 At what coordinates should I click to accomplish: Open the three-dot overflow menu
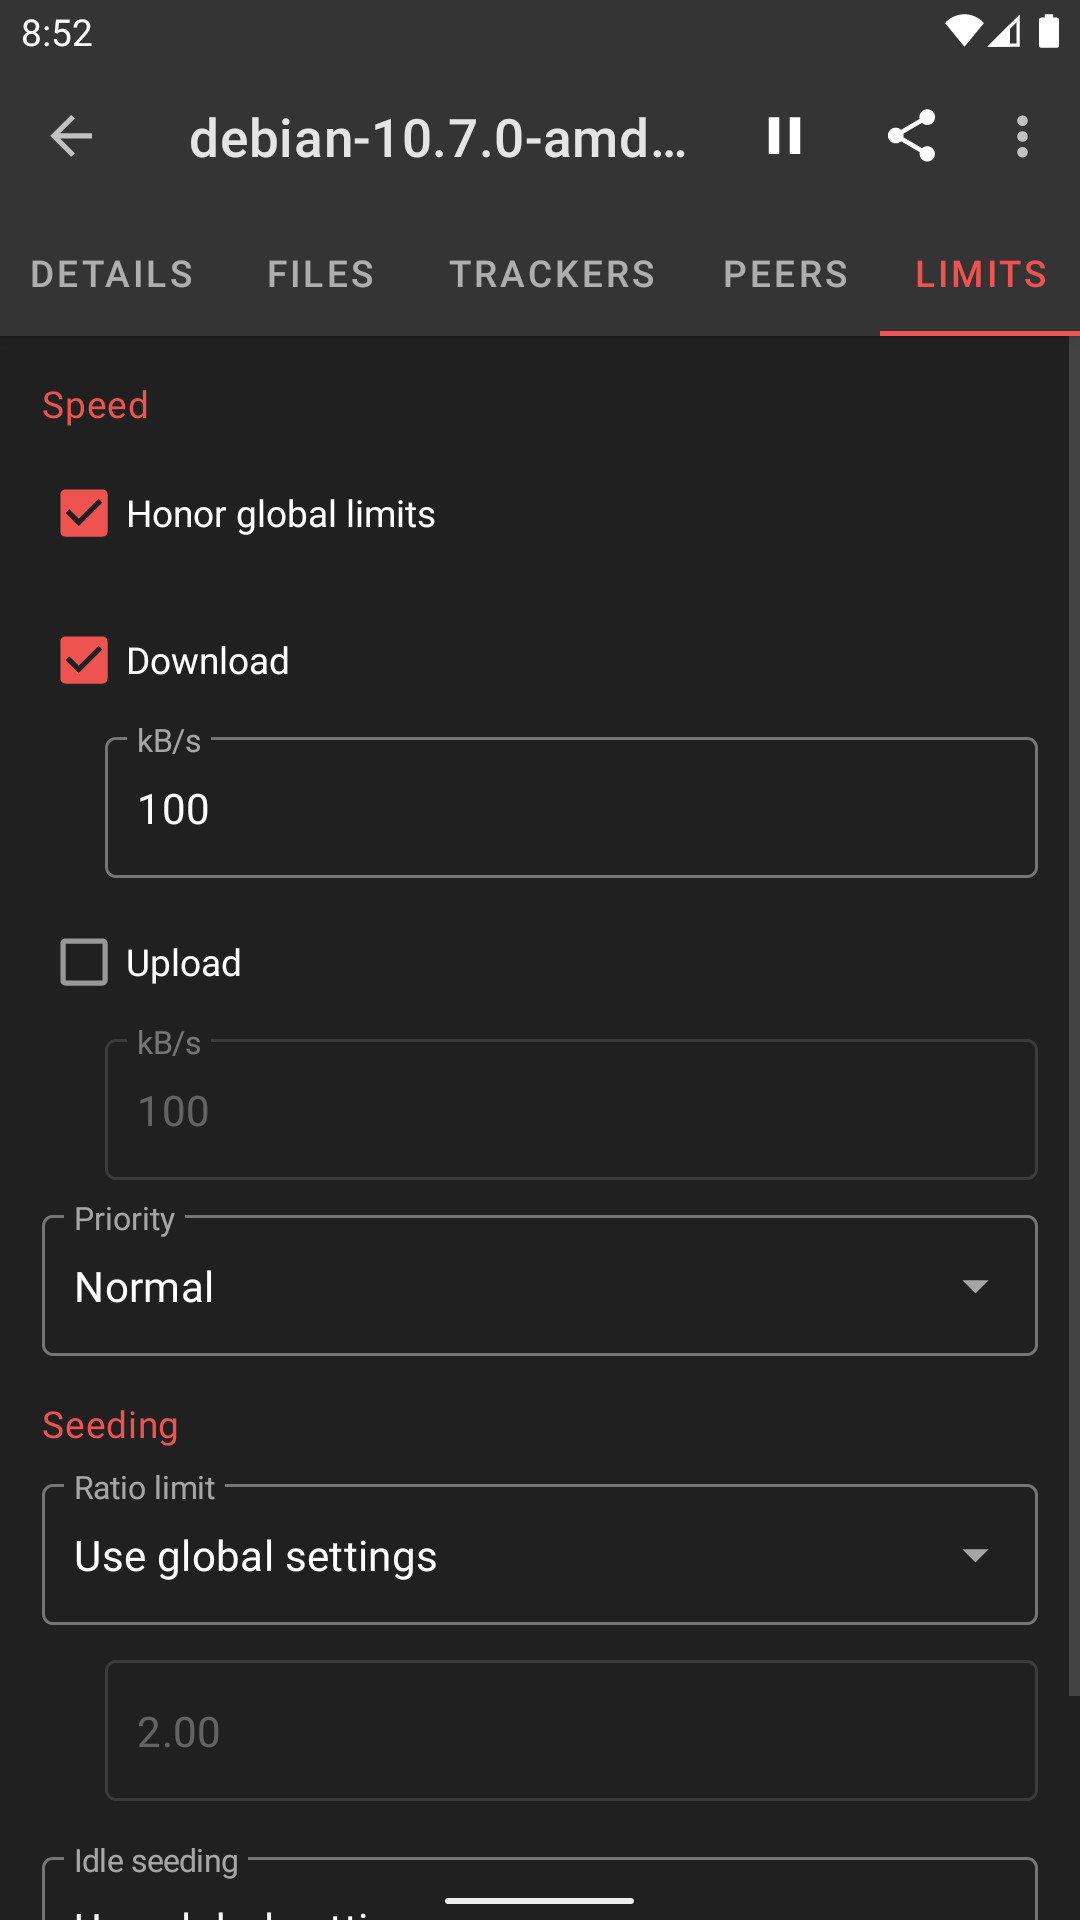pyautogui.click(x=1022, y=137)
